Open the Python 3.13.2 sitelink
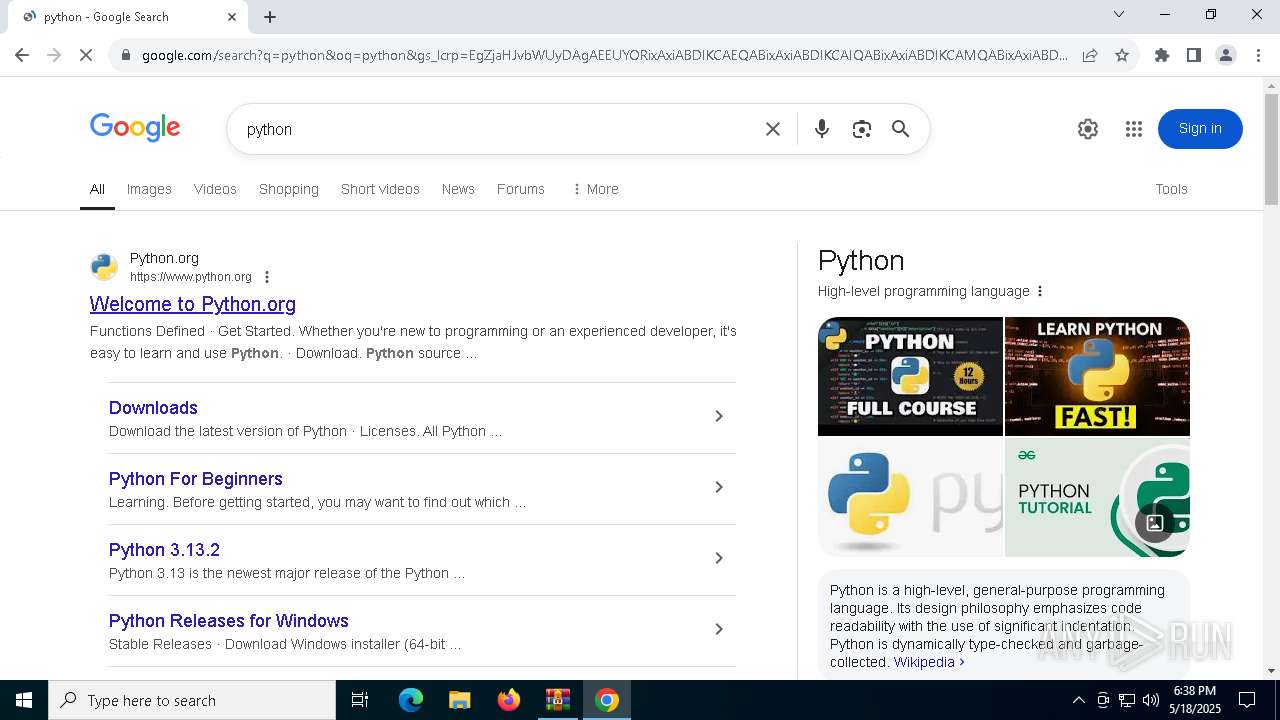The image size is (1280, 720). tap(164, 550)
